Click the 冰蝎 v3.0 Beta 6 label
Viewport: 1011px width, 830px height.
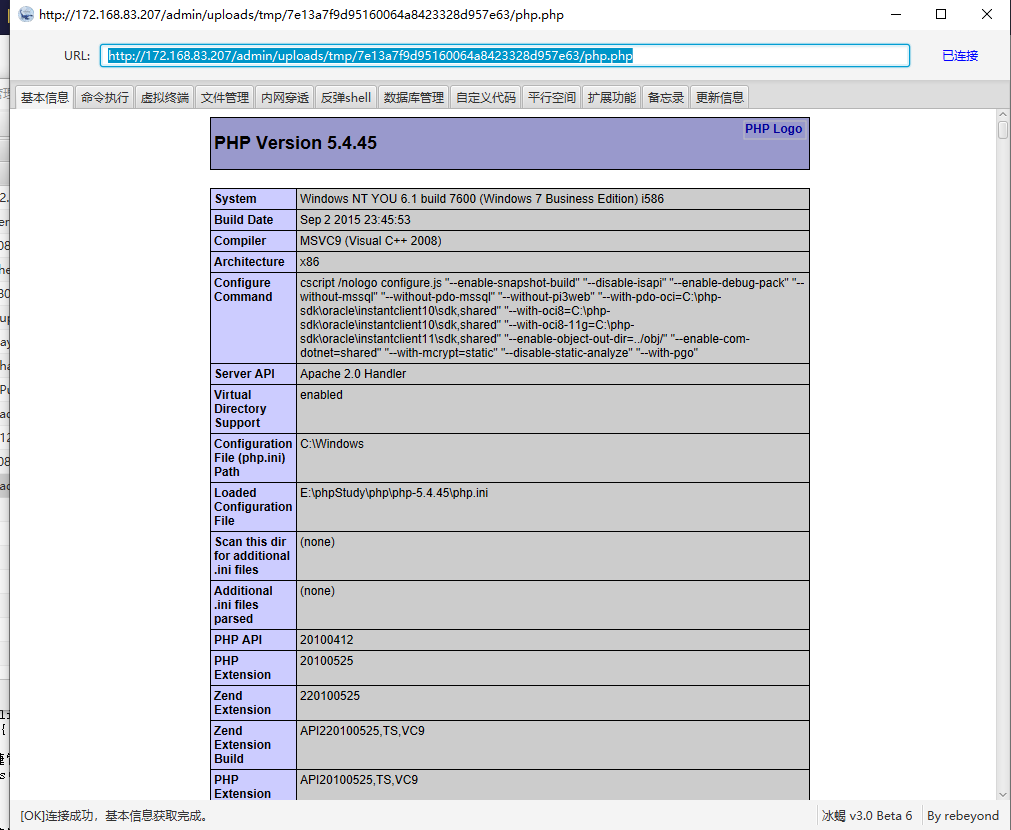[x=867, y=816]
